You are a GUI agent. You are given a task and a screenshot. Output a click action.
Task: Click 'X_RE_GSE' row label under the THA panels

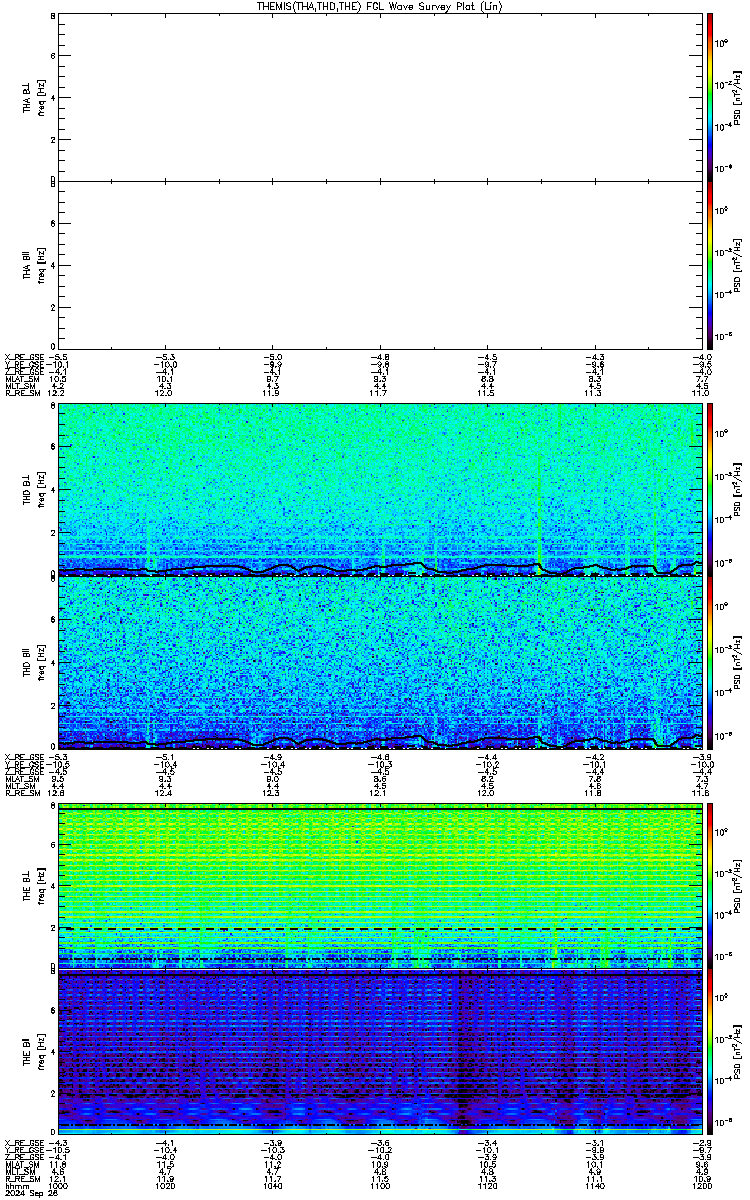tap(23, 356)
